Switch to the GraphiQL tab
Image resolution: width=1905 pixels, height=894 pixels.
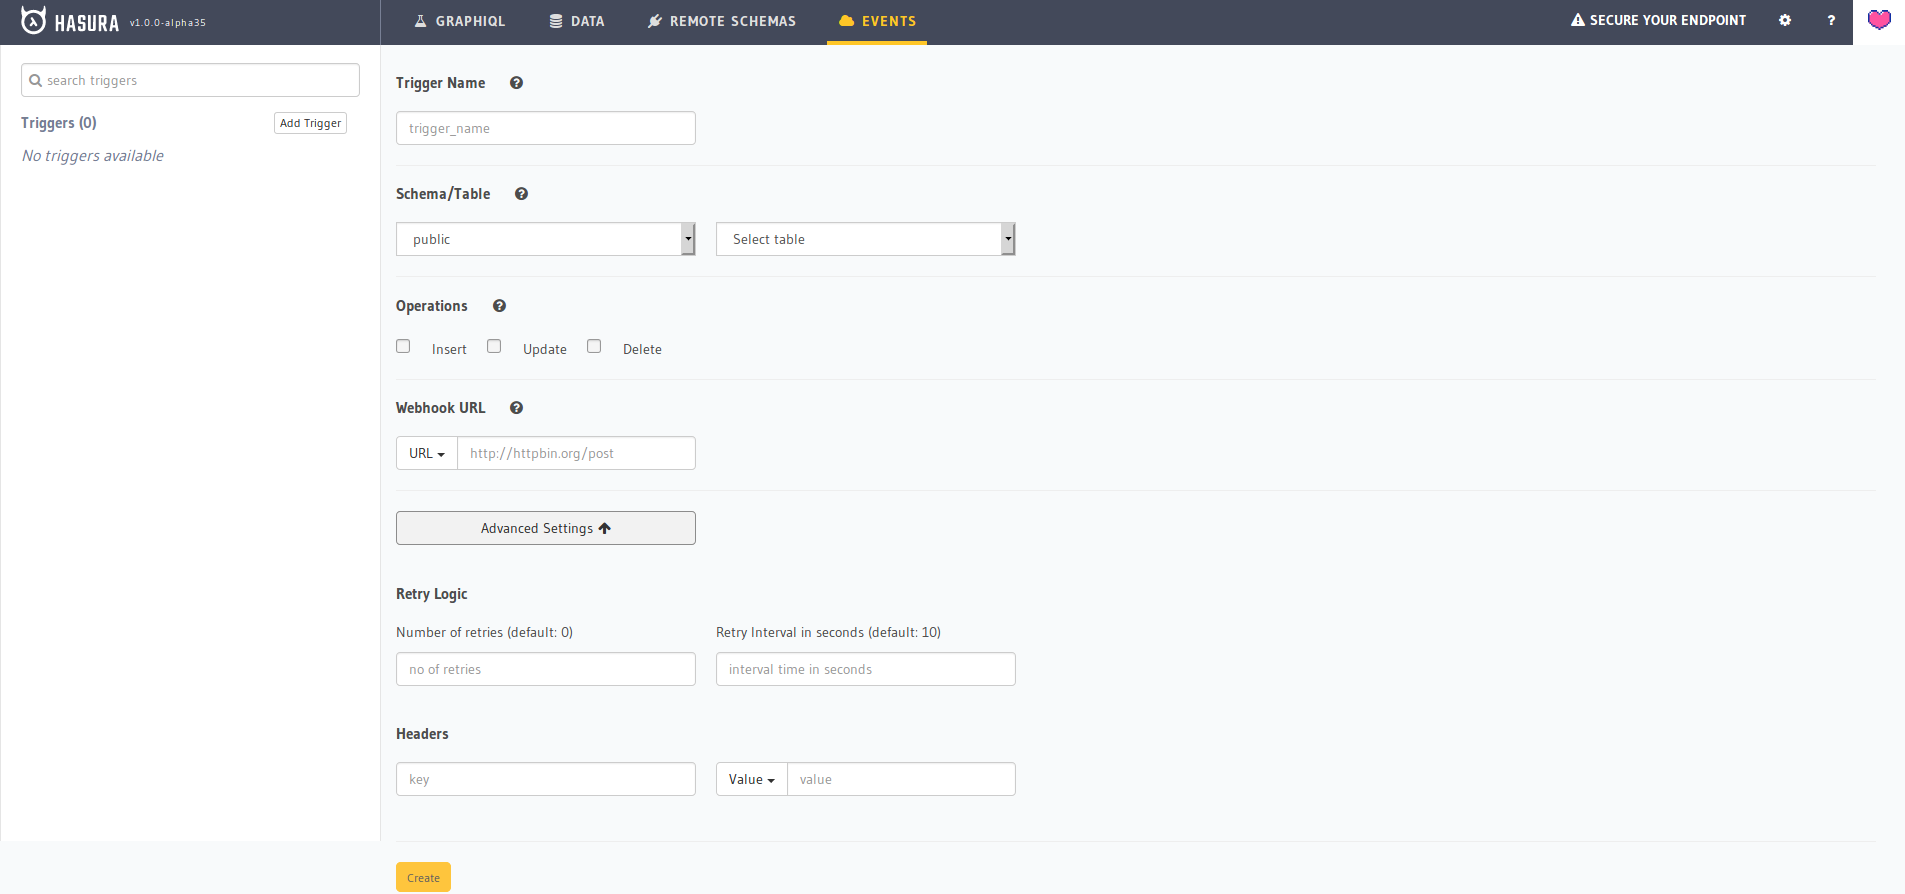tap(460, 21)
